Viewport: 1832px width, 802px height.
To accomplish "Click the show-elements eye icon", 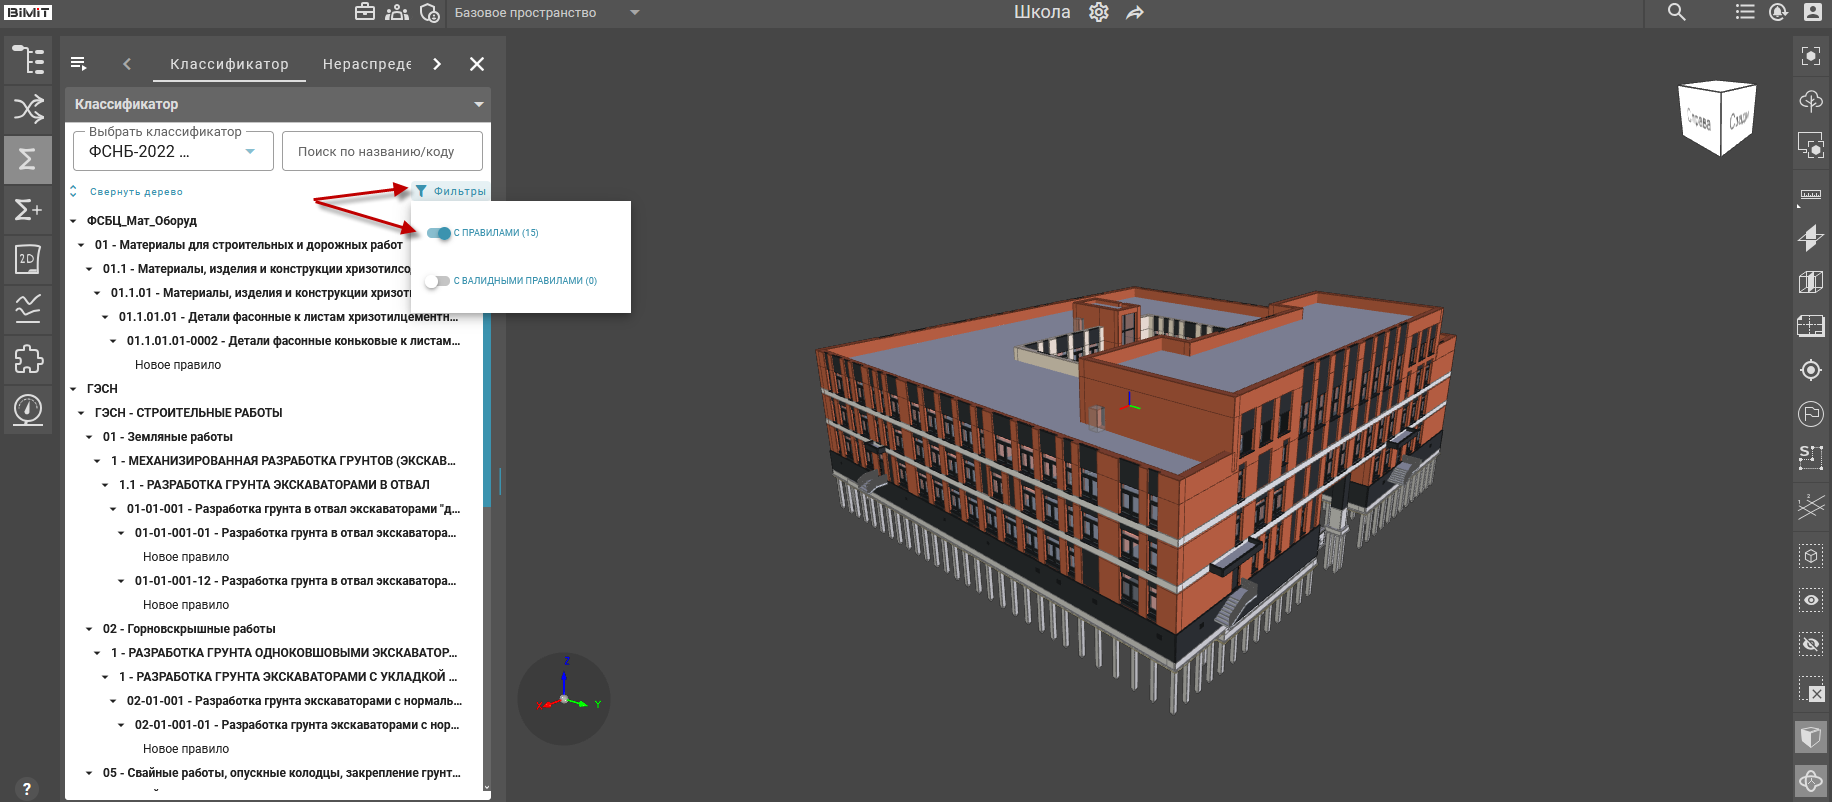I will coord(1810,600).
